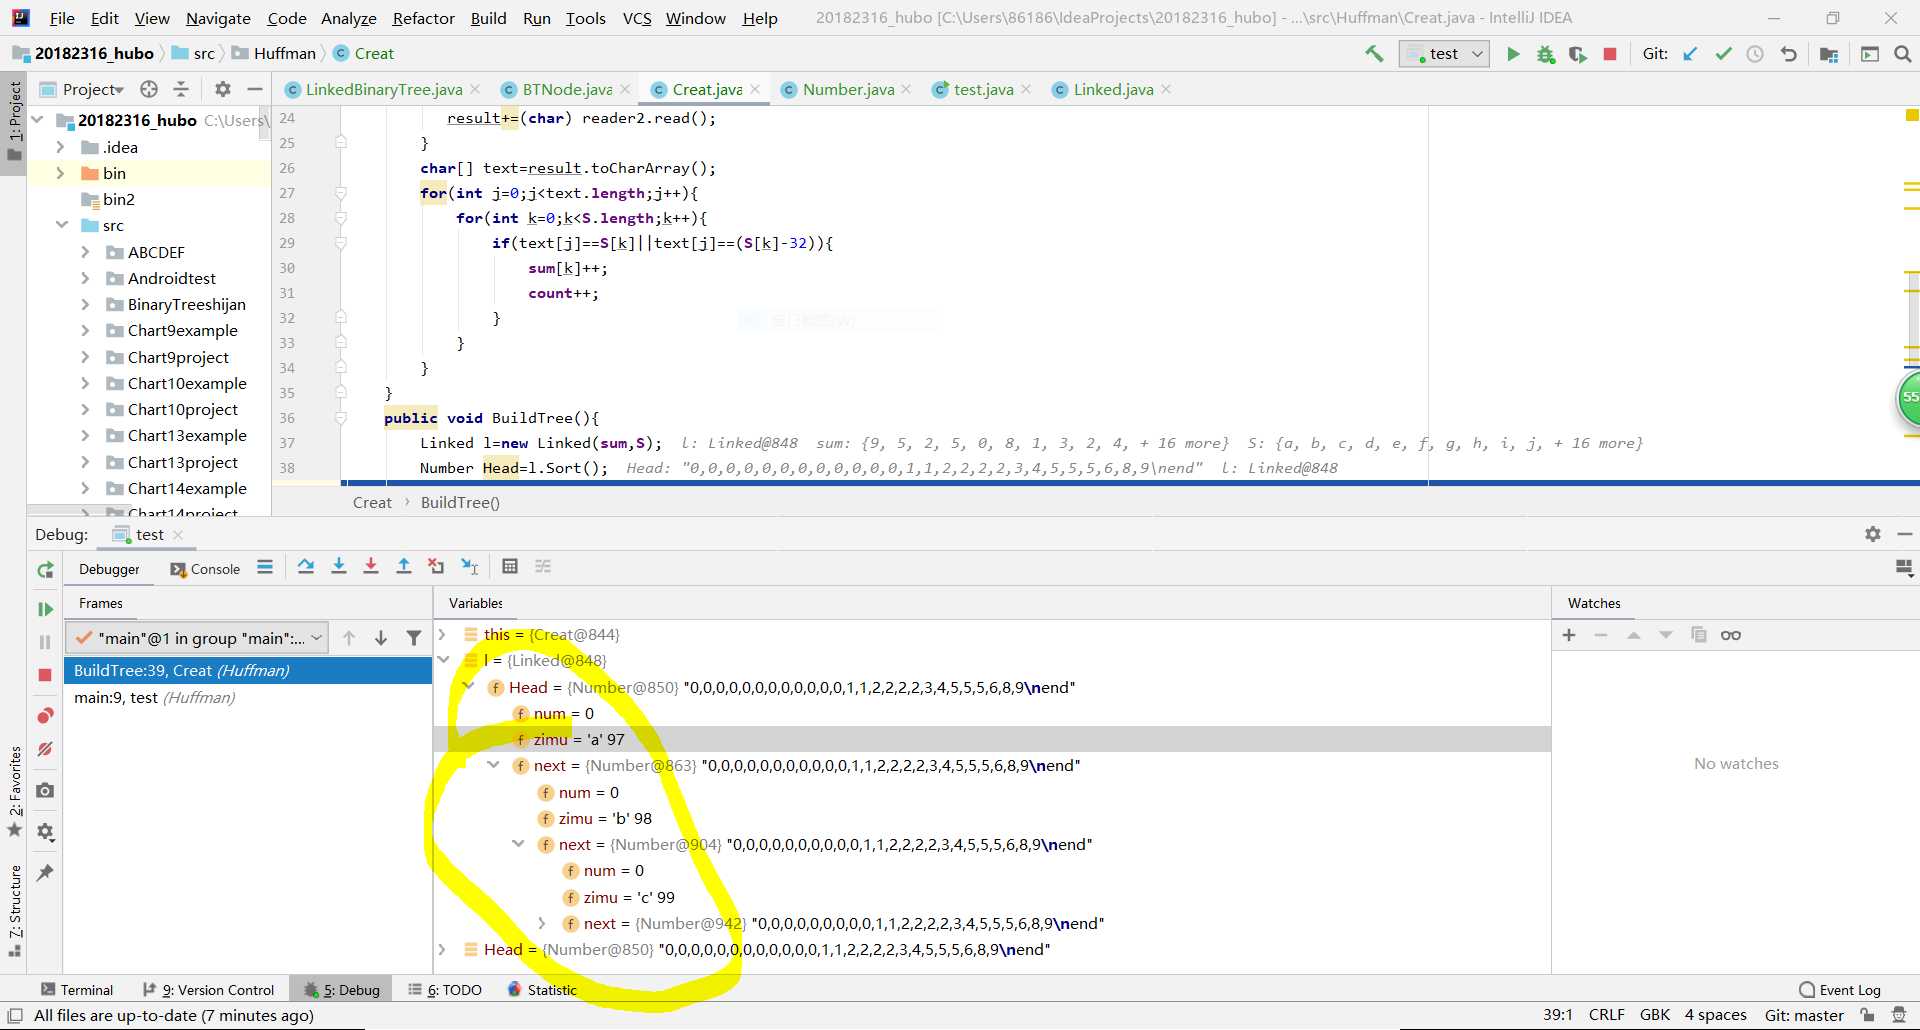Click Force Step Into red arrow
The image size is (1920, 1030).
(371, 567)
